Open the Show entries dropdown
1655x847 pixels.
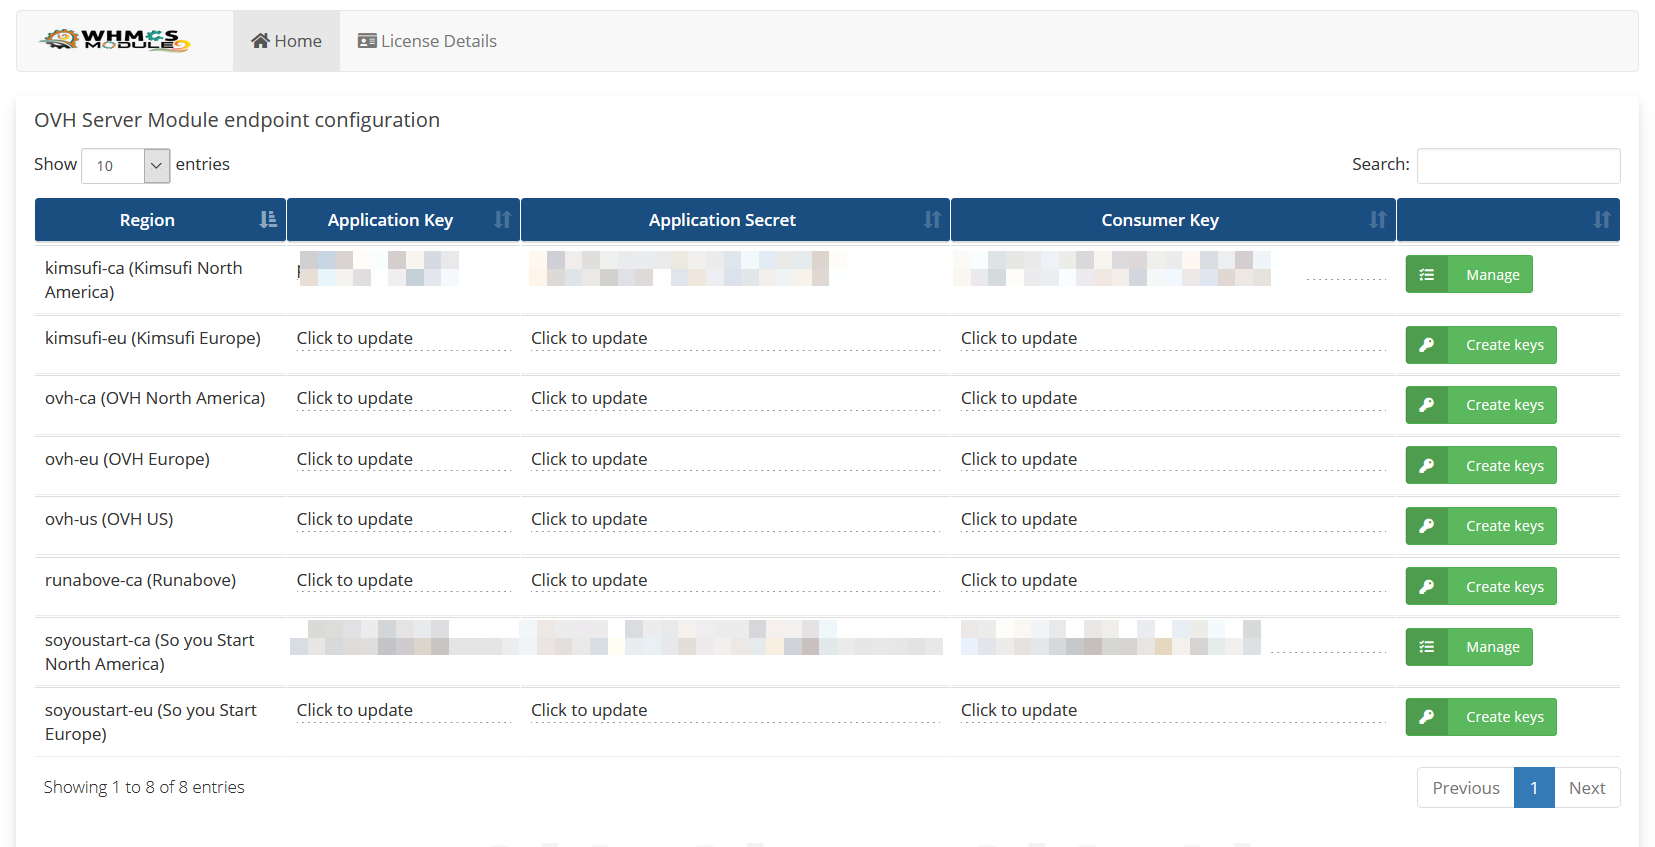pos(126,166)
